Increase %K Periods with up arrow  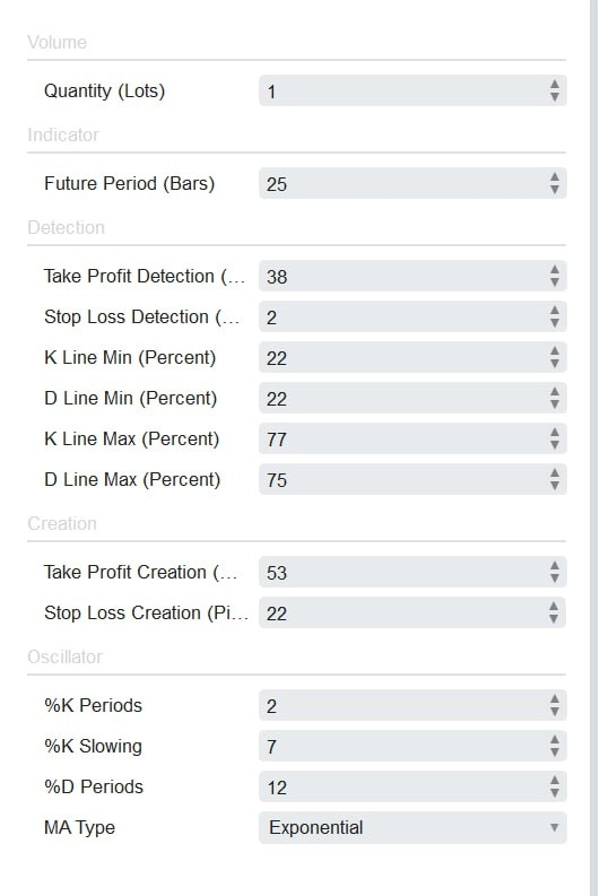[x=554, y=699]
